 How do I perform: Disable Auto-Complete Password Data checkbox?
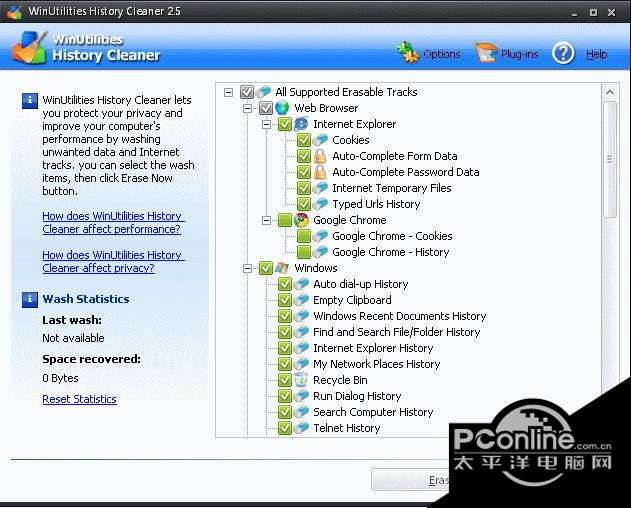click(303, 172)
